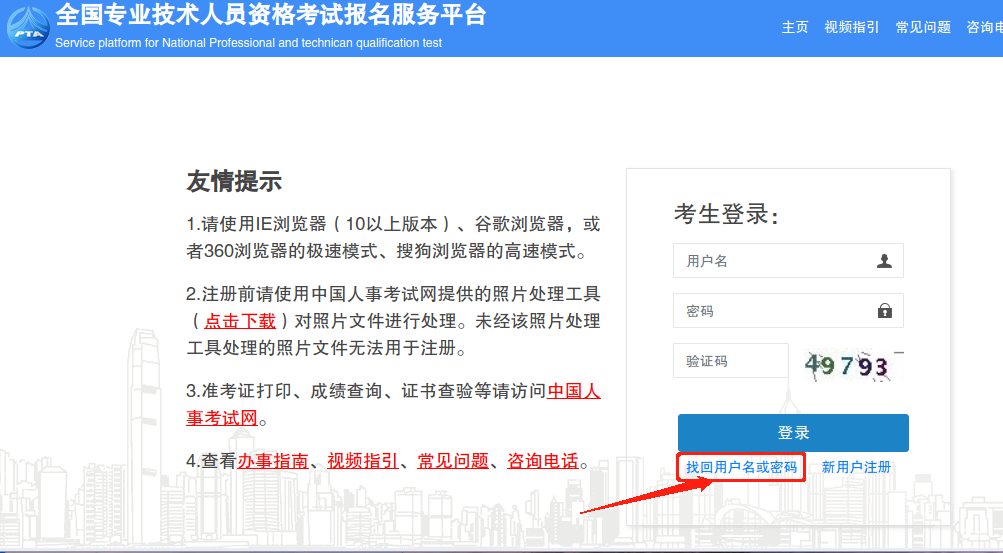
Task: Open 常见问题 in the top navigation bar
Action: (923, 28)
